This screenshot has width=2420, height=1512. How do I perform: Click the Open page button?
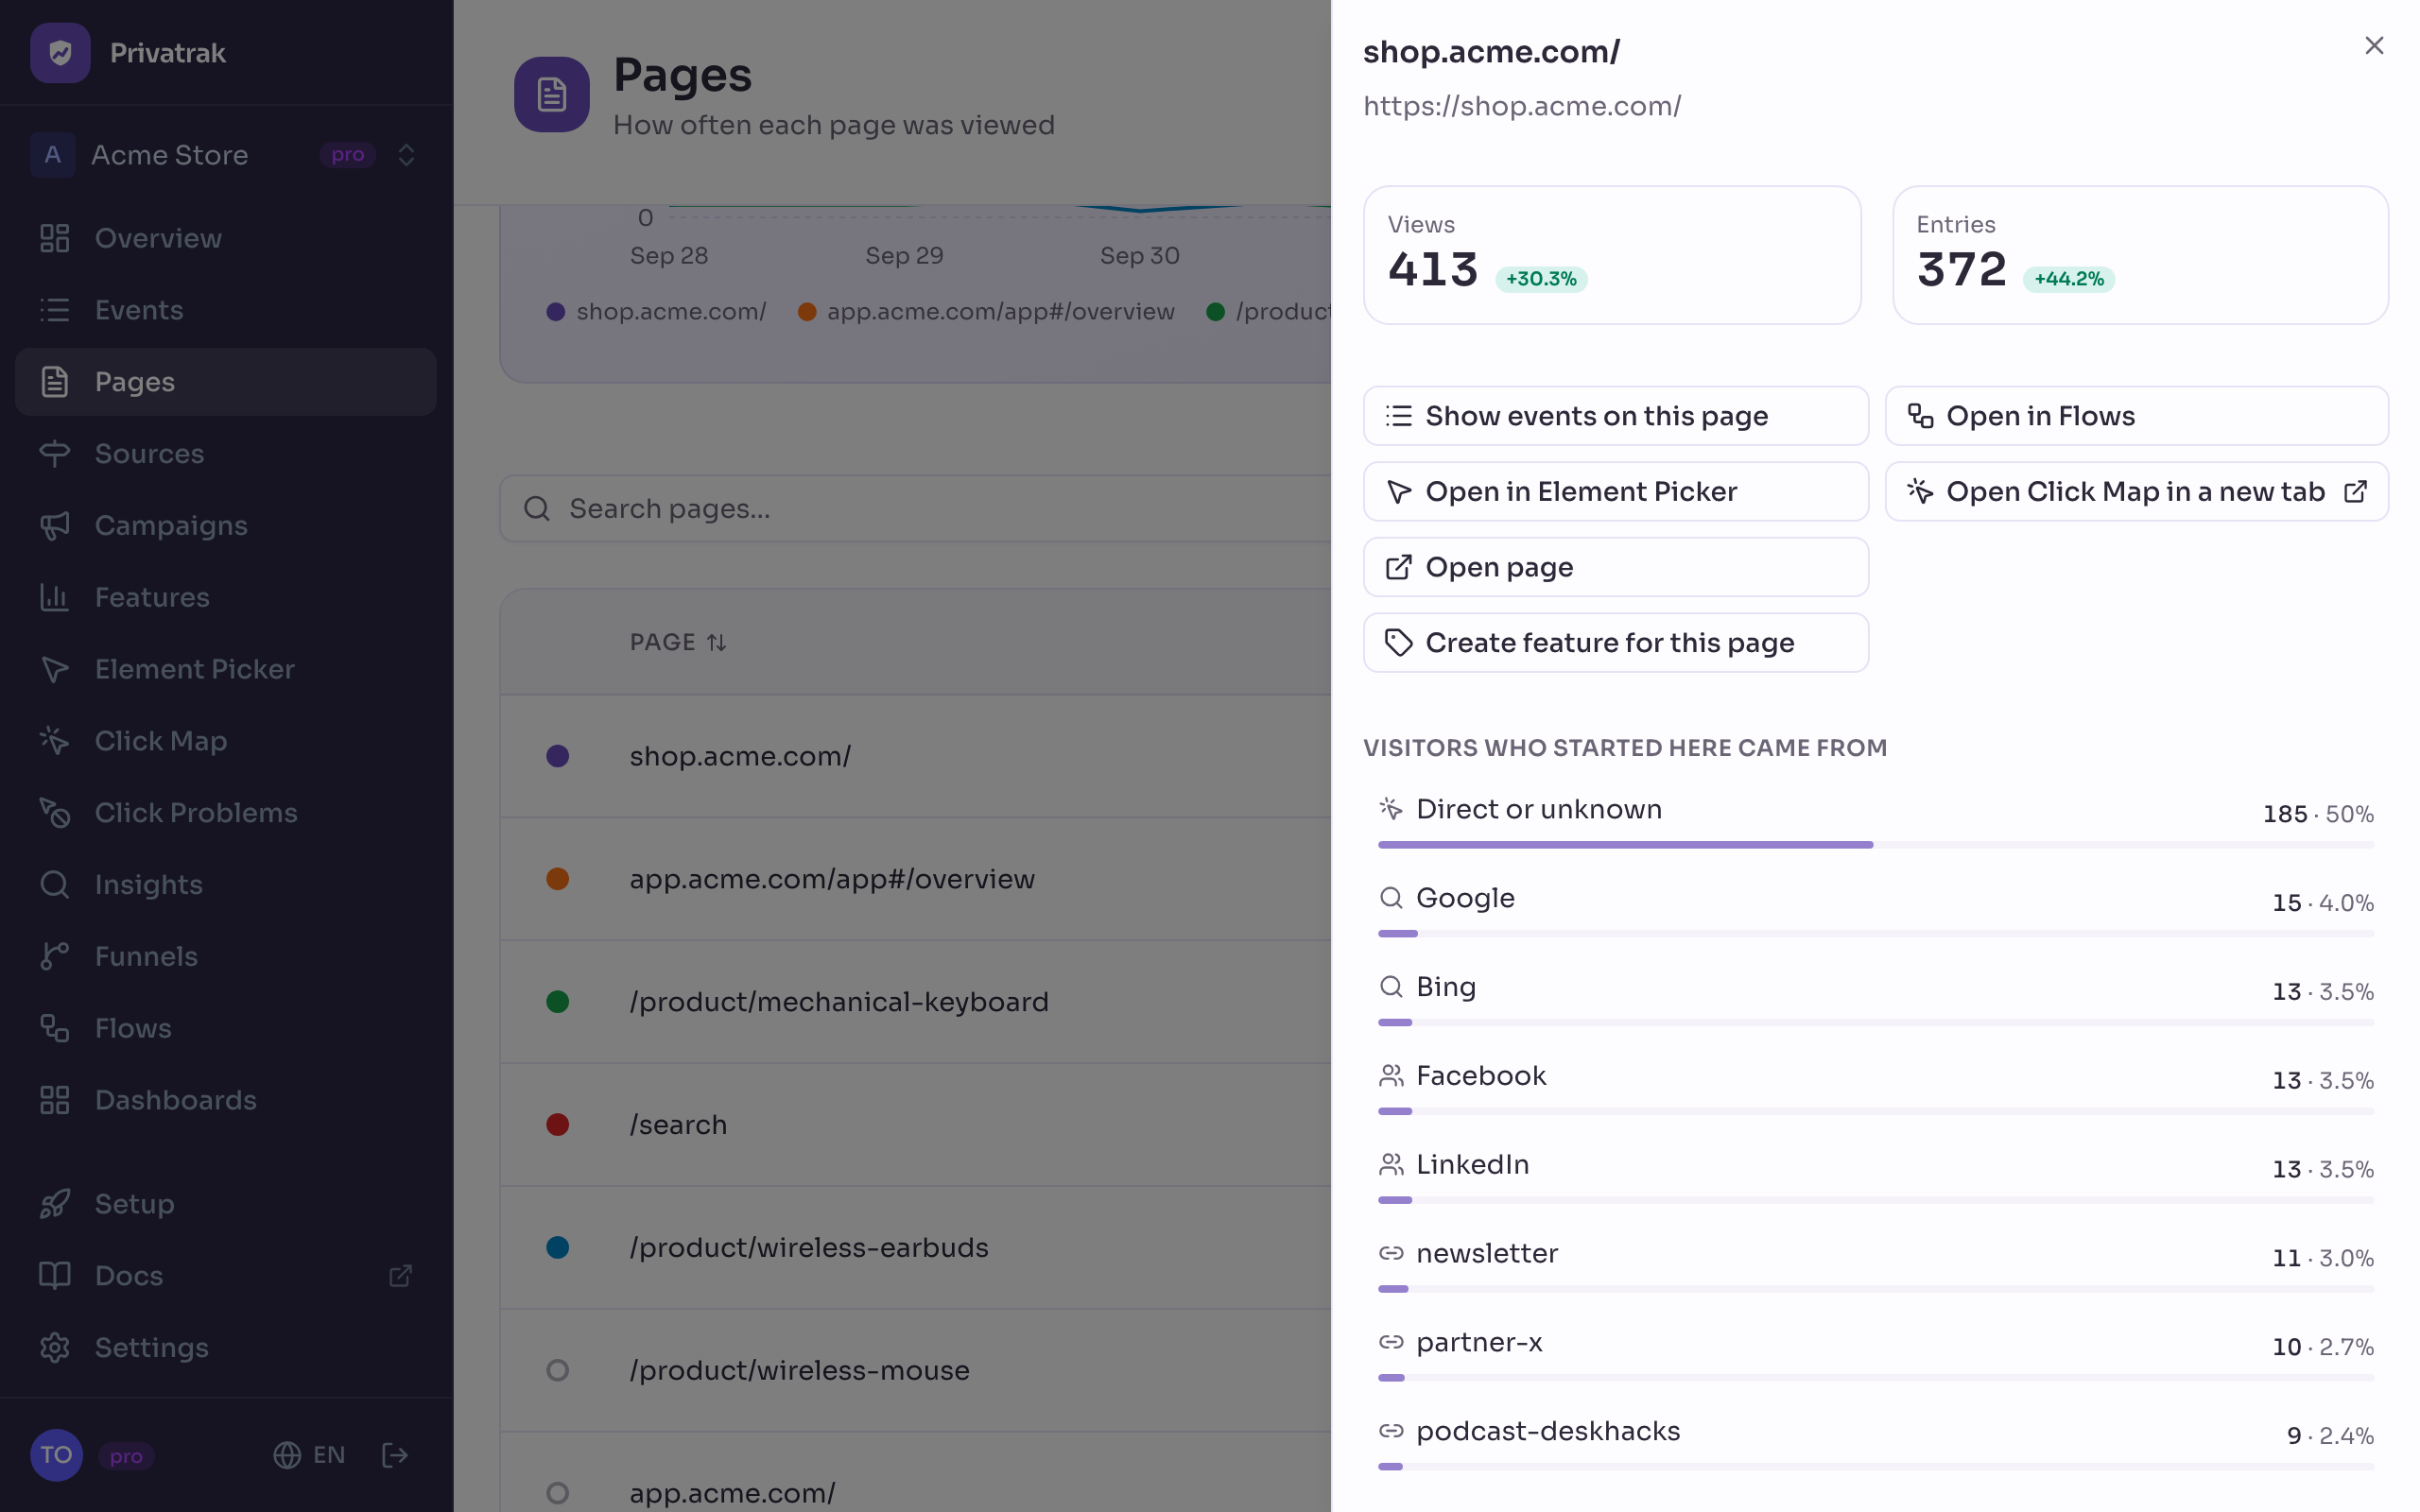point(1615,567)
